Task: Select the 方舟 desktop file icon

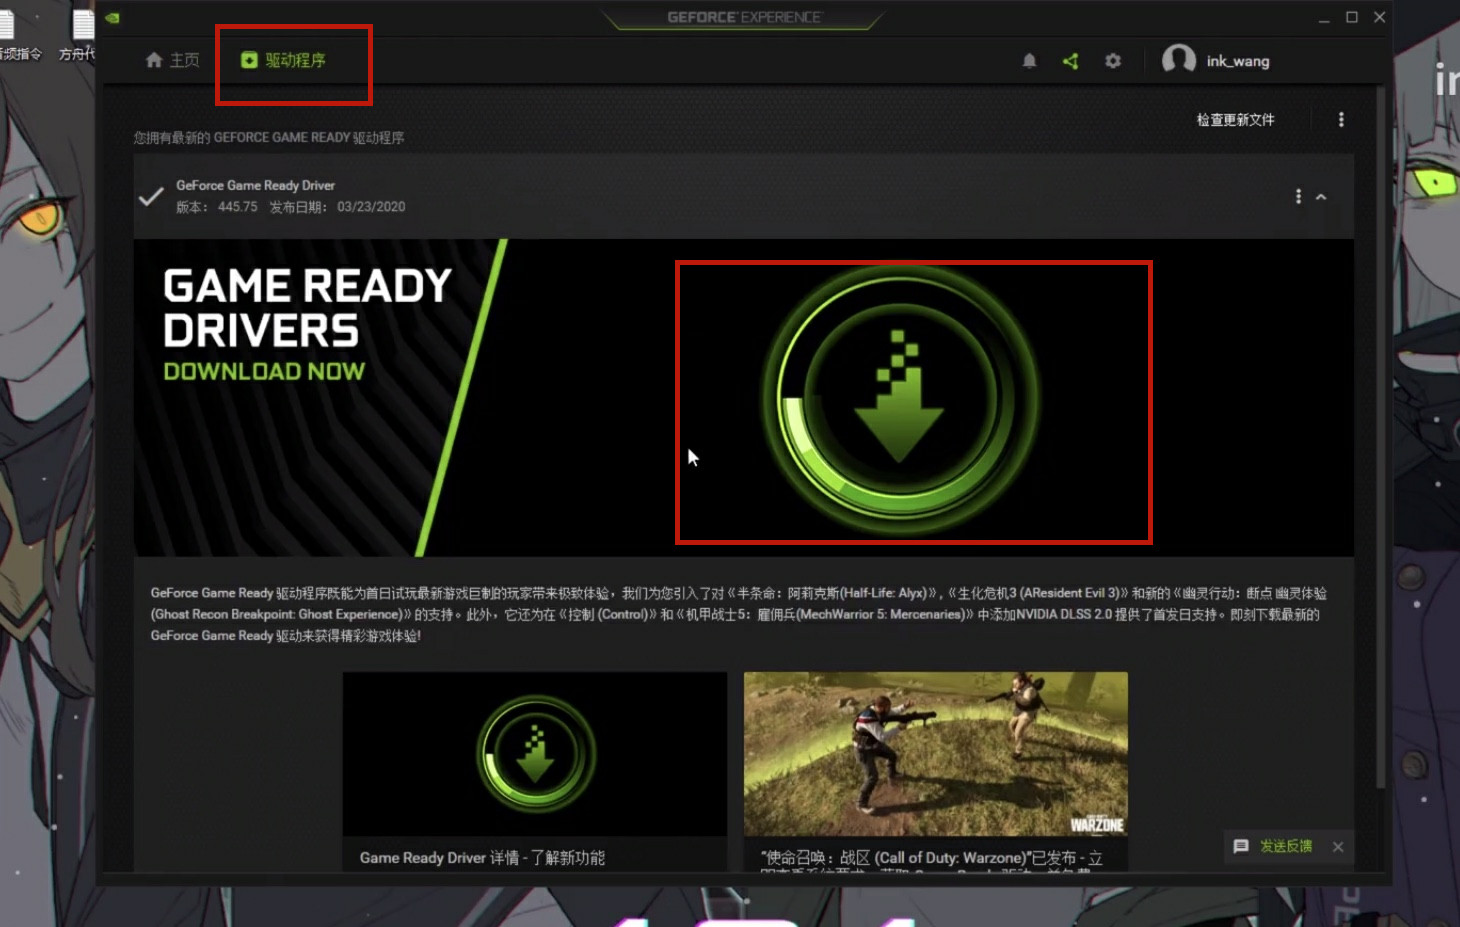Action: [78, 35]
